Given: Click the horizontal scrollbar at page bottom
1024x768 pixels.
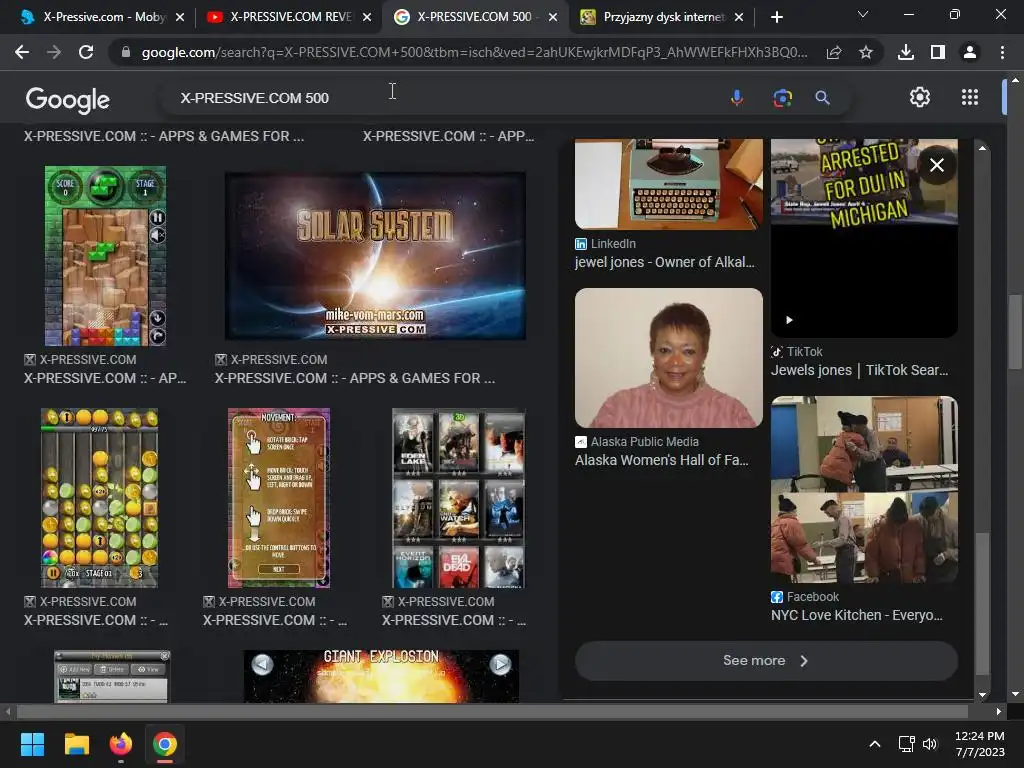Looking at the screenshot, I should 492,711.
